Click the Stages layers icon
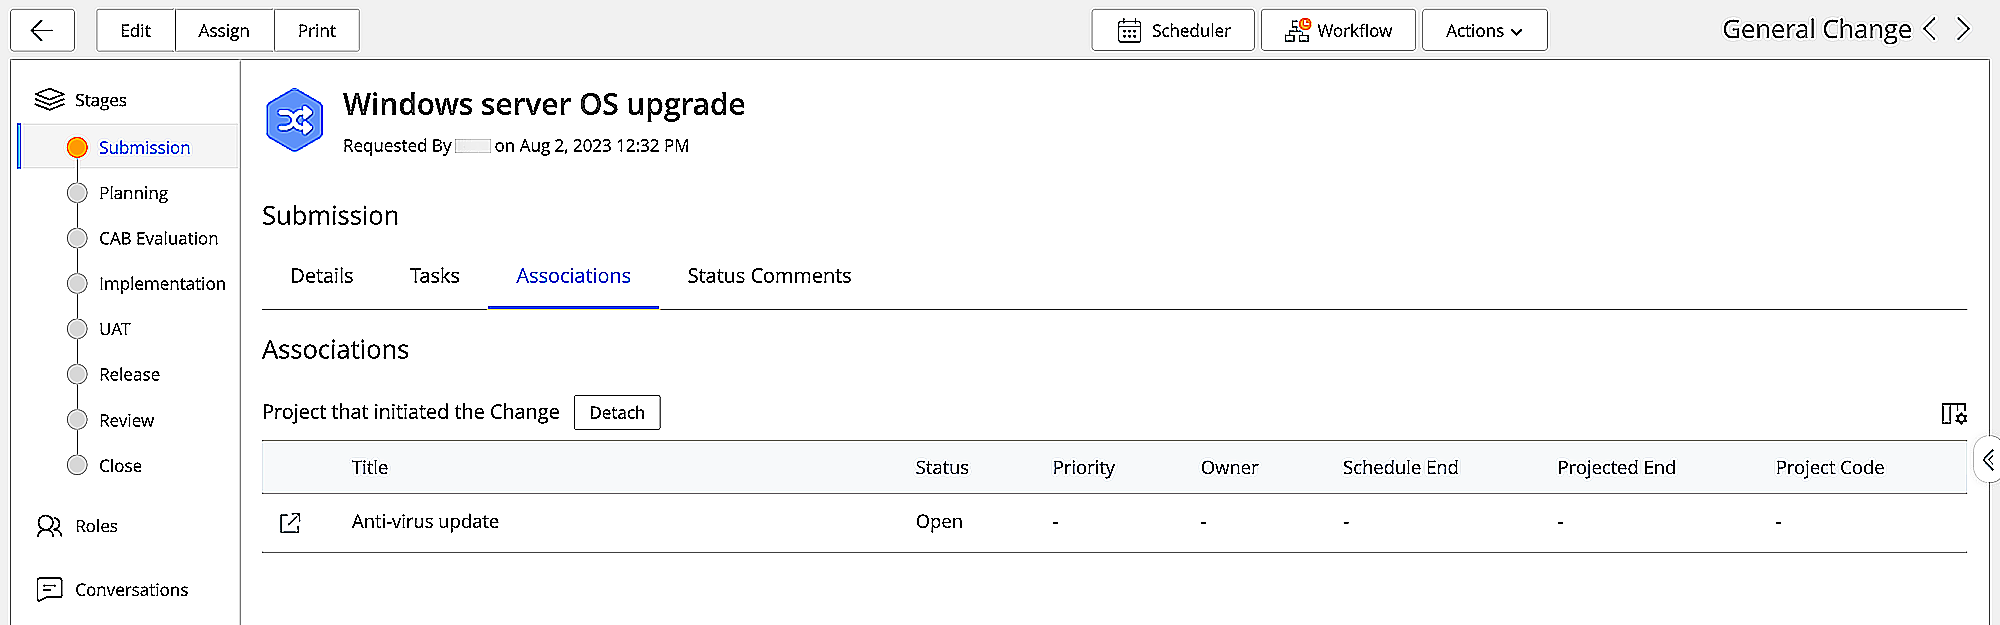This screenshot has height=625, width=2000. point(49,100)
